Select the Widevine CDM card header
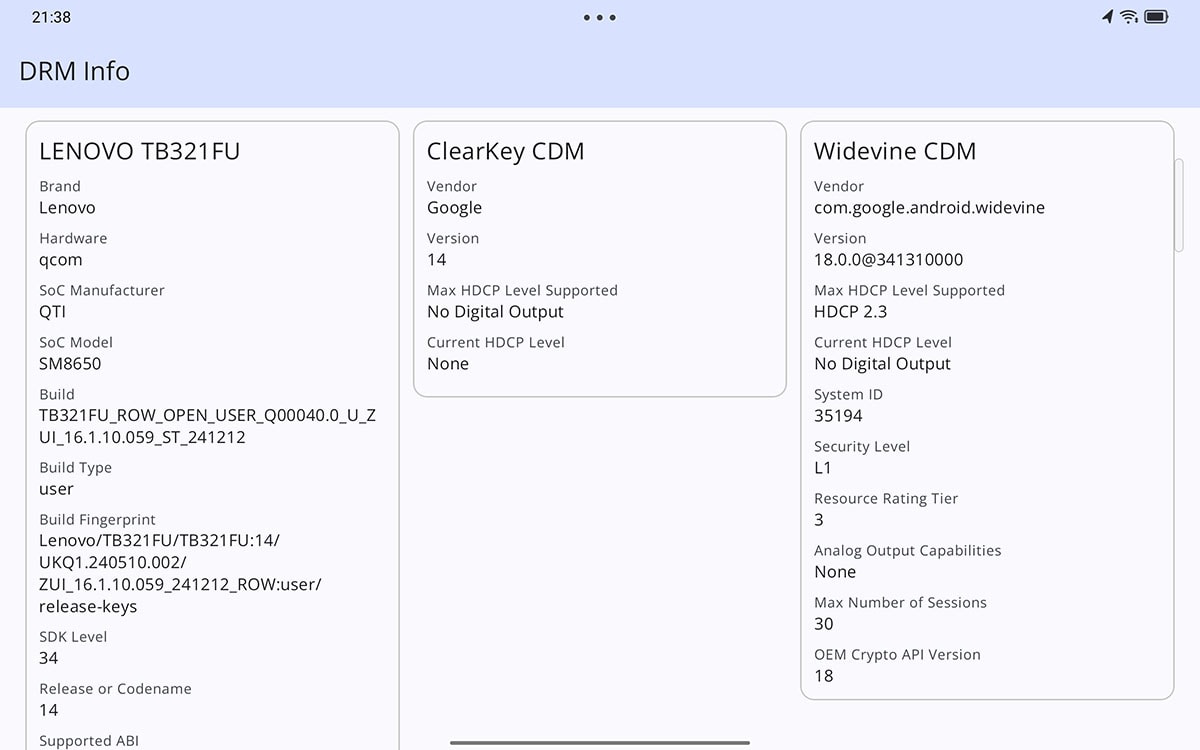The width and height of the screenshot is (1200, 750). click(894, 151)
